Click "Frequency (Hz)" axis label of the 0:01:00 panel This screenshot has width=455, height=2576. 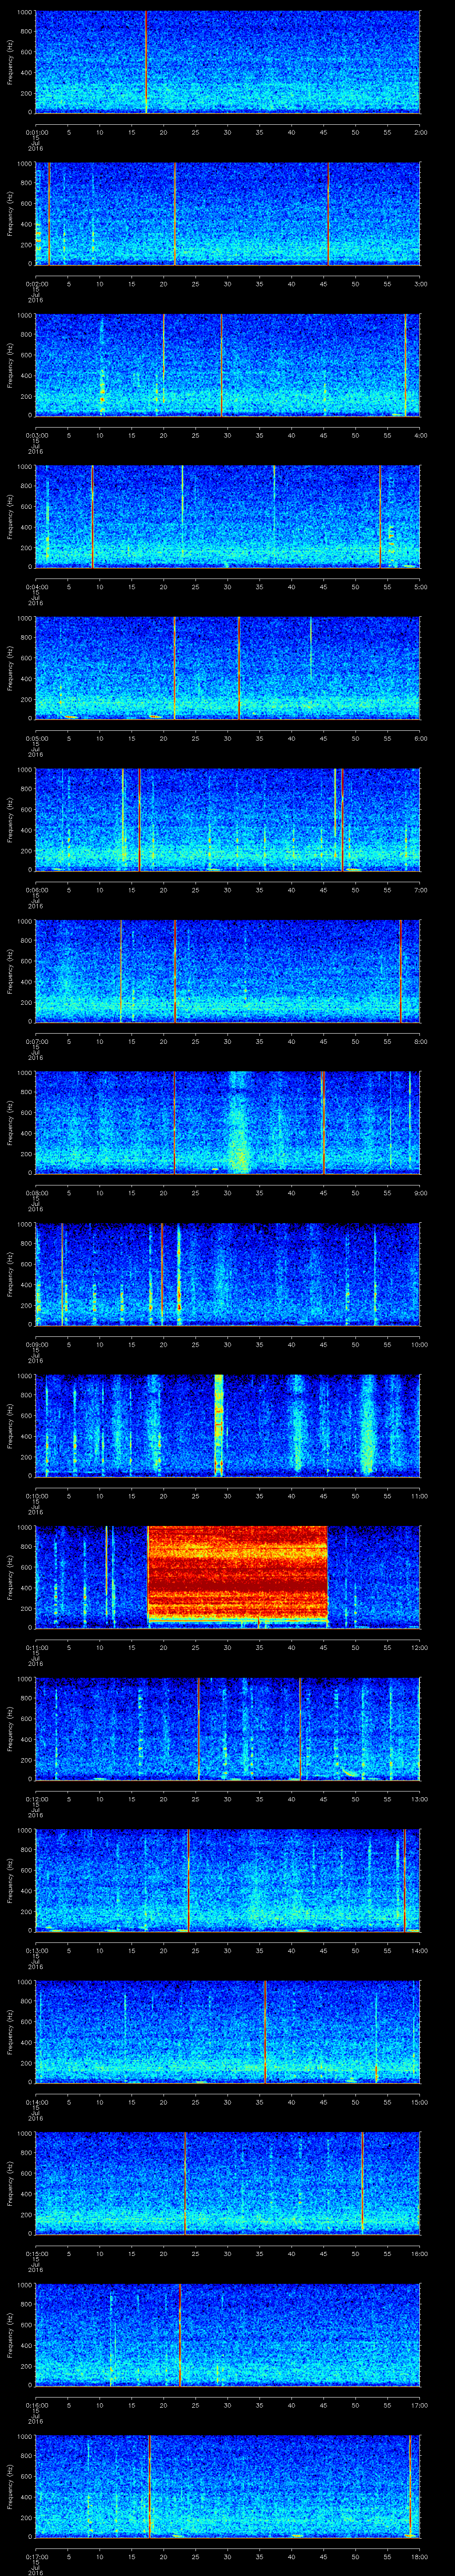tap(10, 62)
